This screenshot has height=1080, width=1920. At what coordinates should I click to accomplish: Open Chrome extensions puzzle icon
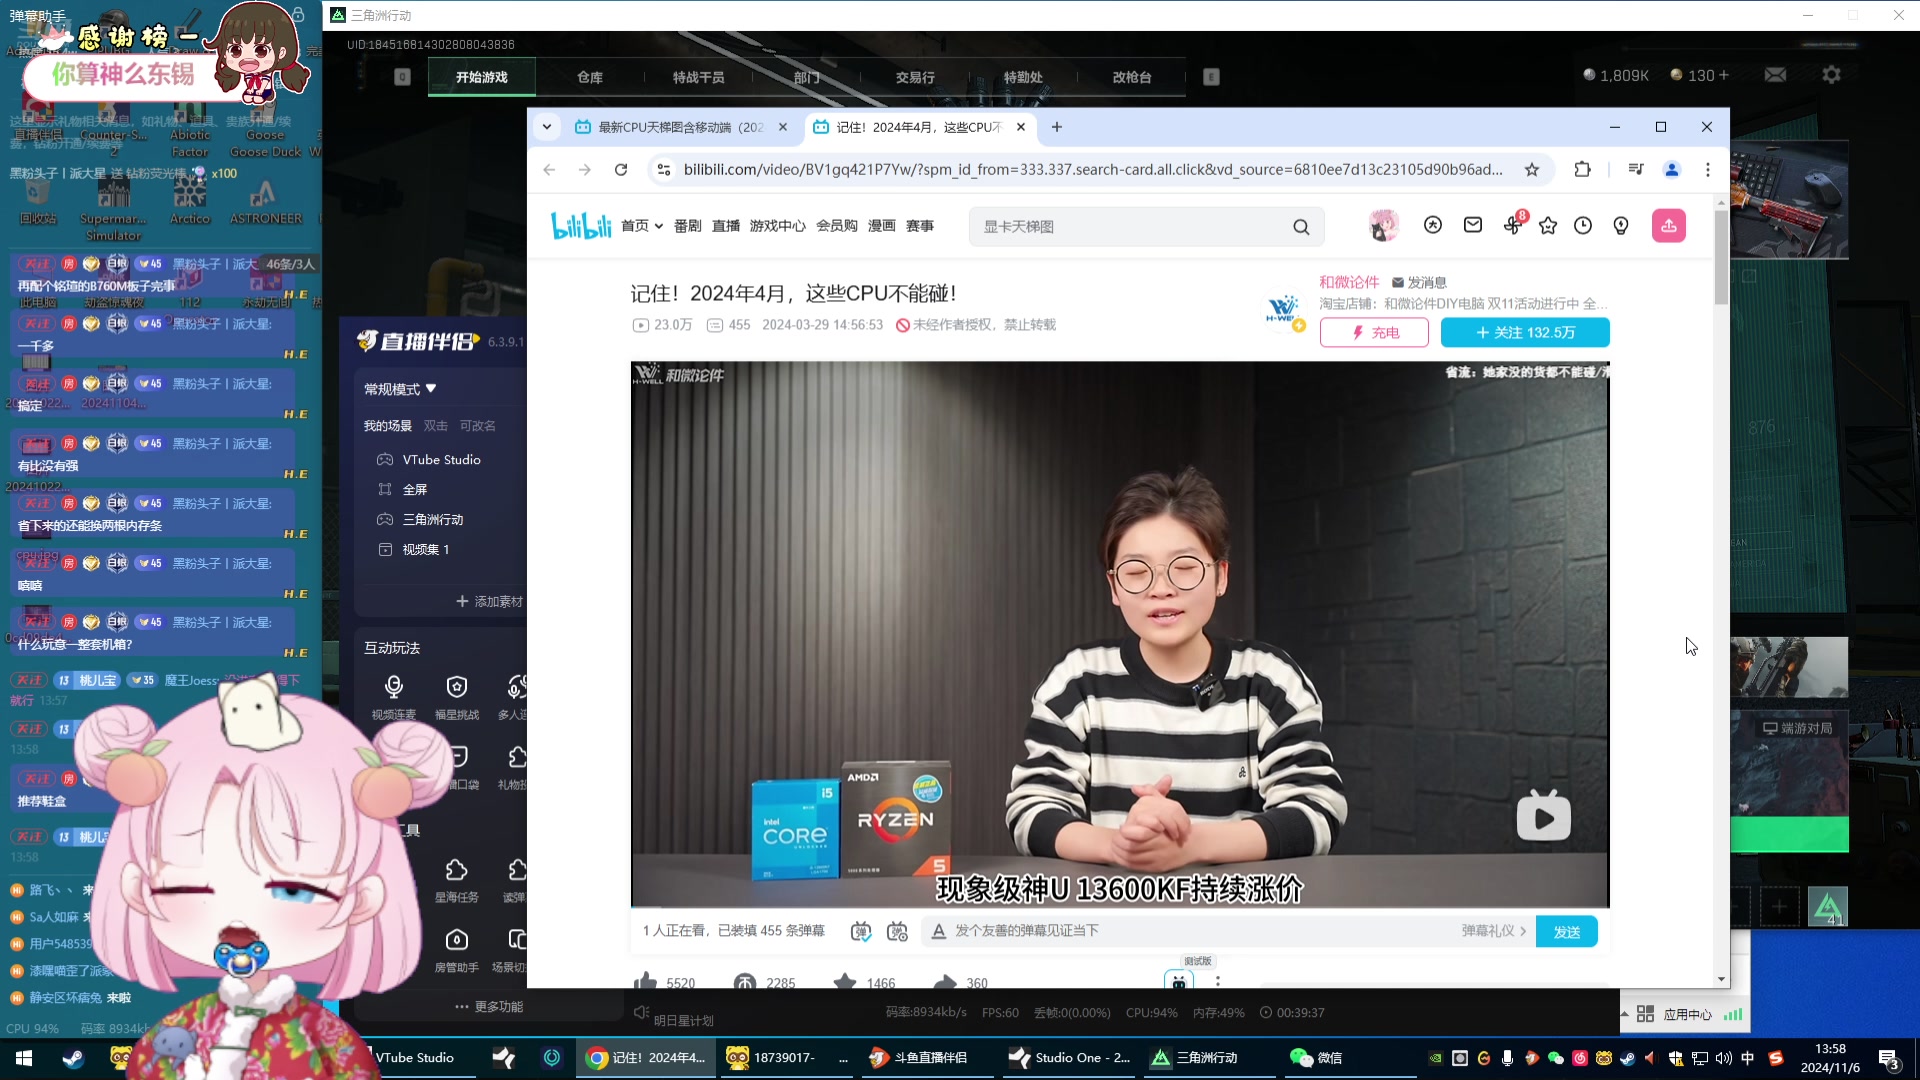(1582, 170)
